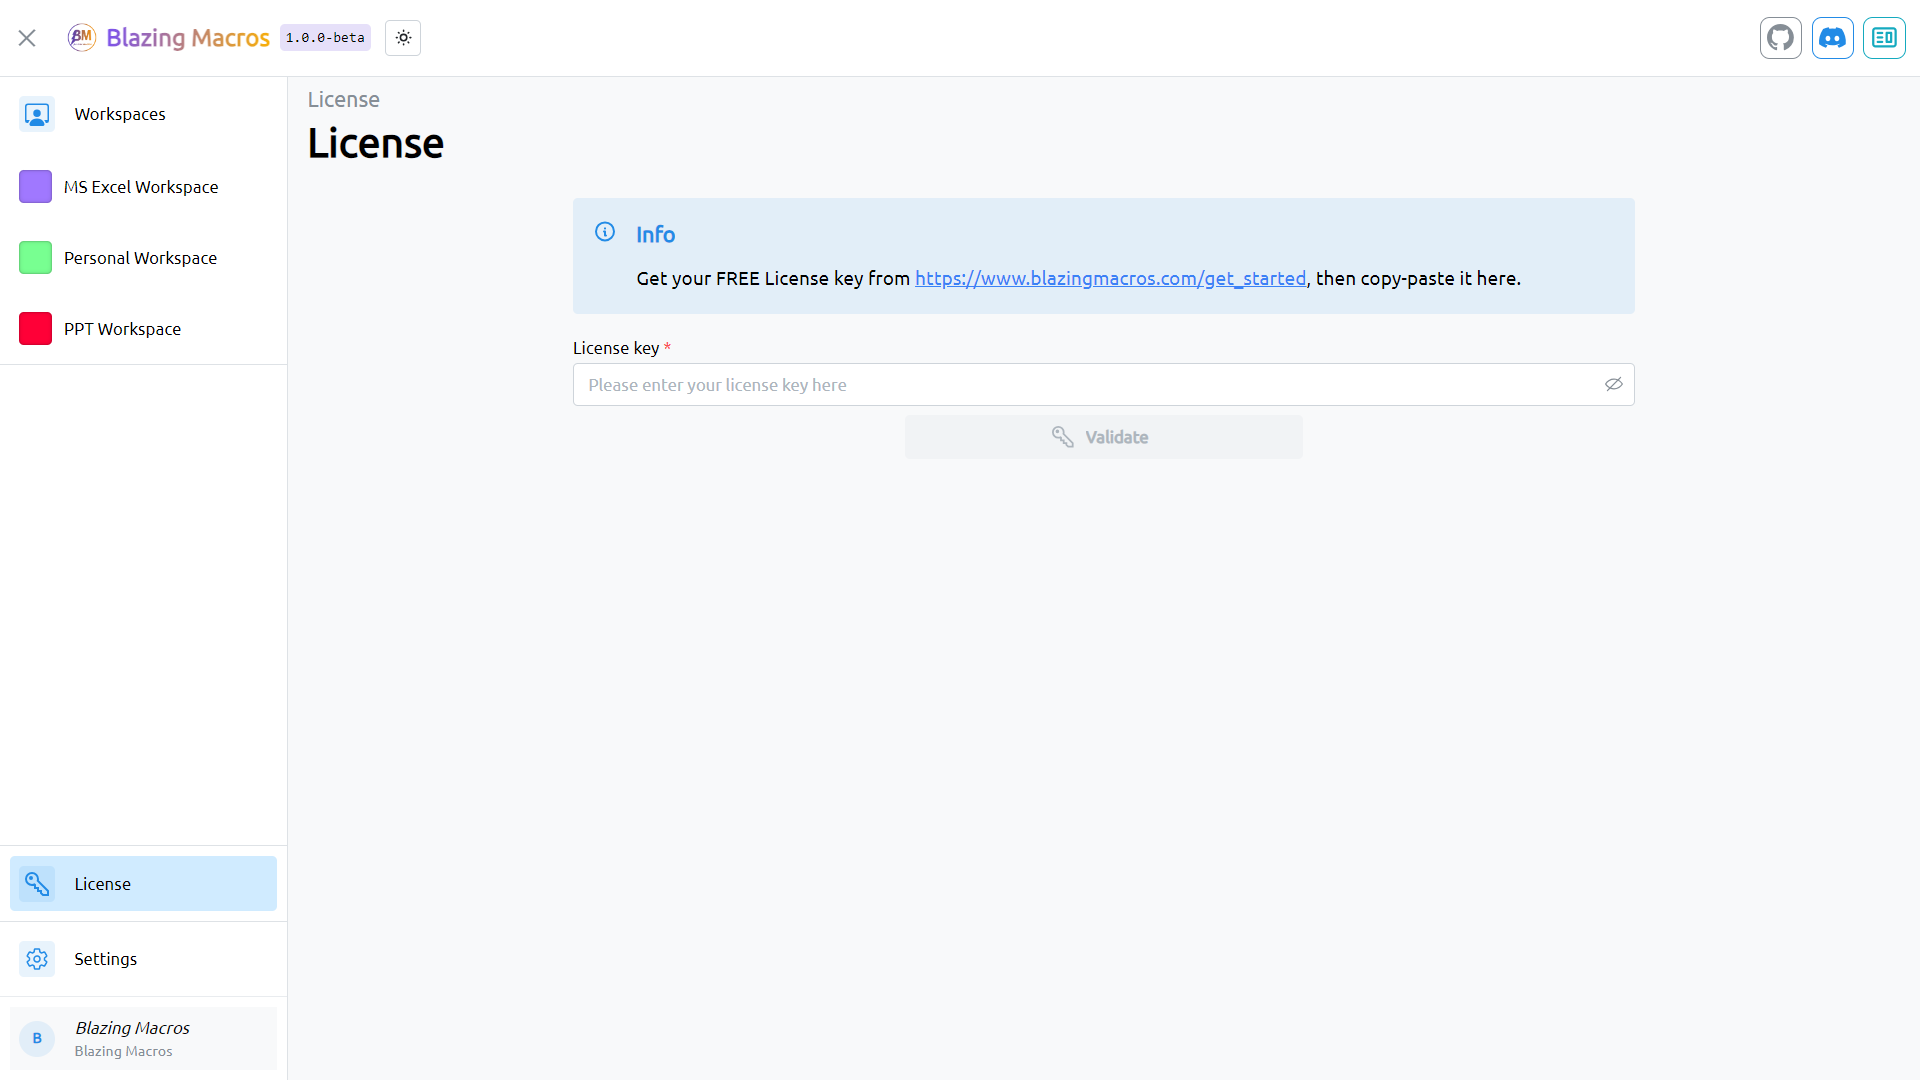
Task: Click the License breadcrumb
Action: click(343, 100)
